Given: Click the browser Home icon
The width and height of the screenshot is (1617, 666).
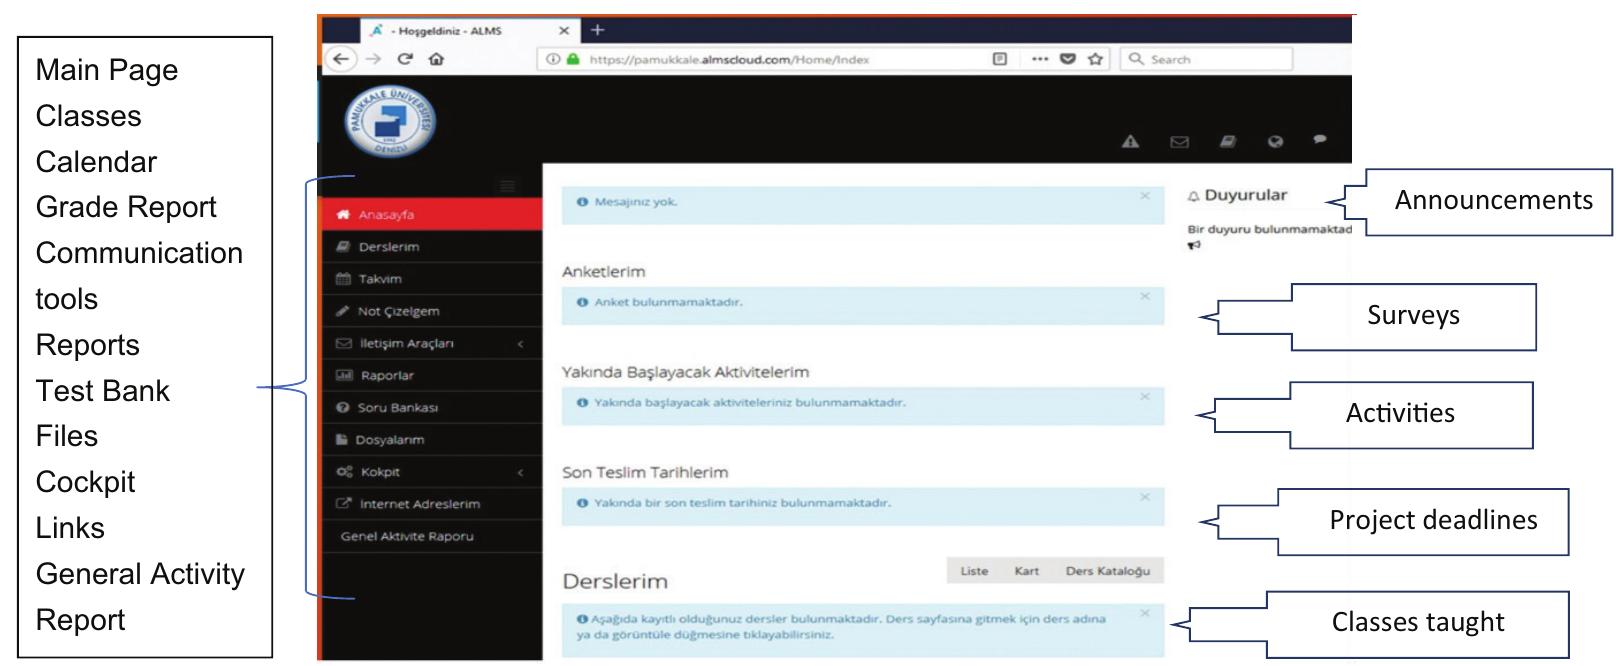Looking at the screenshot, I should point(436,59).
